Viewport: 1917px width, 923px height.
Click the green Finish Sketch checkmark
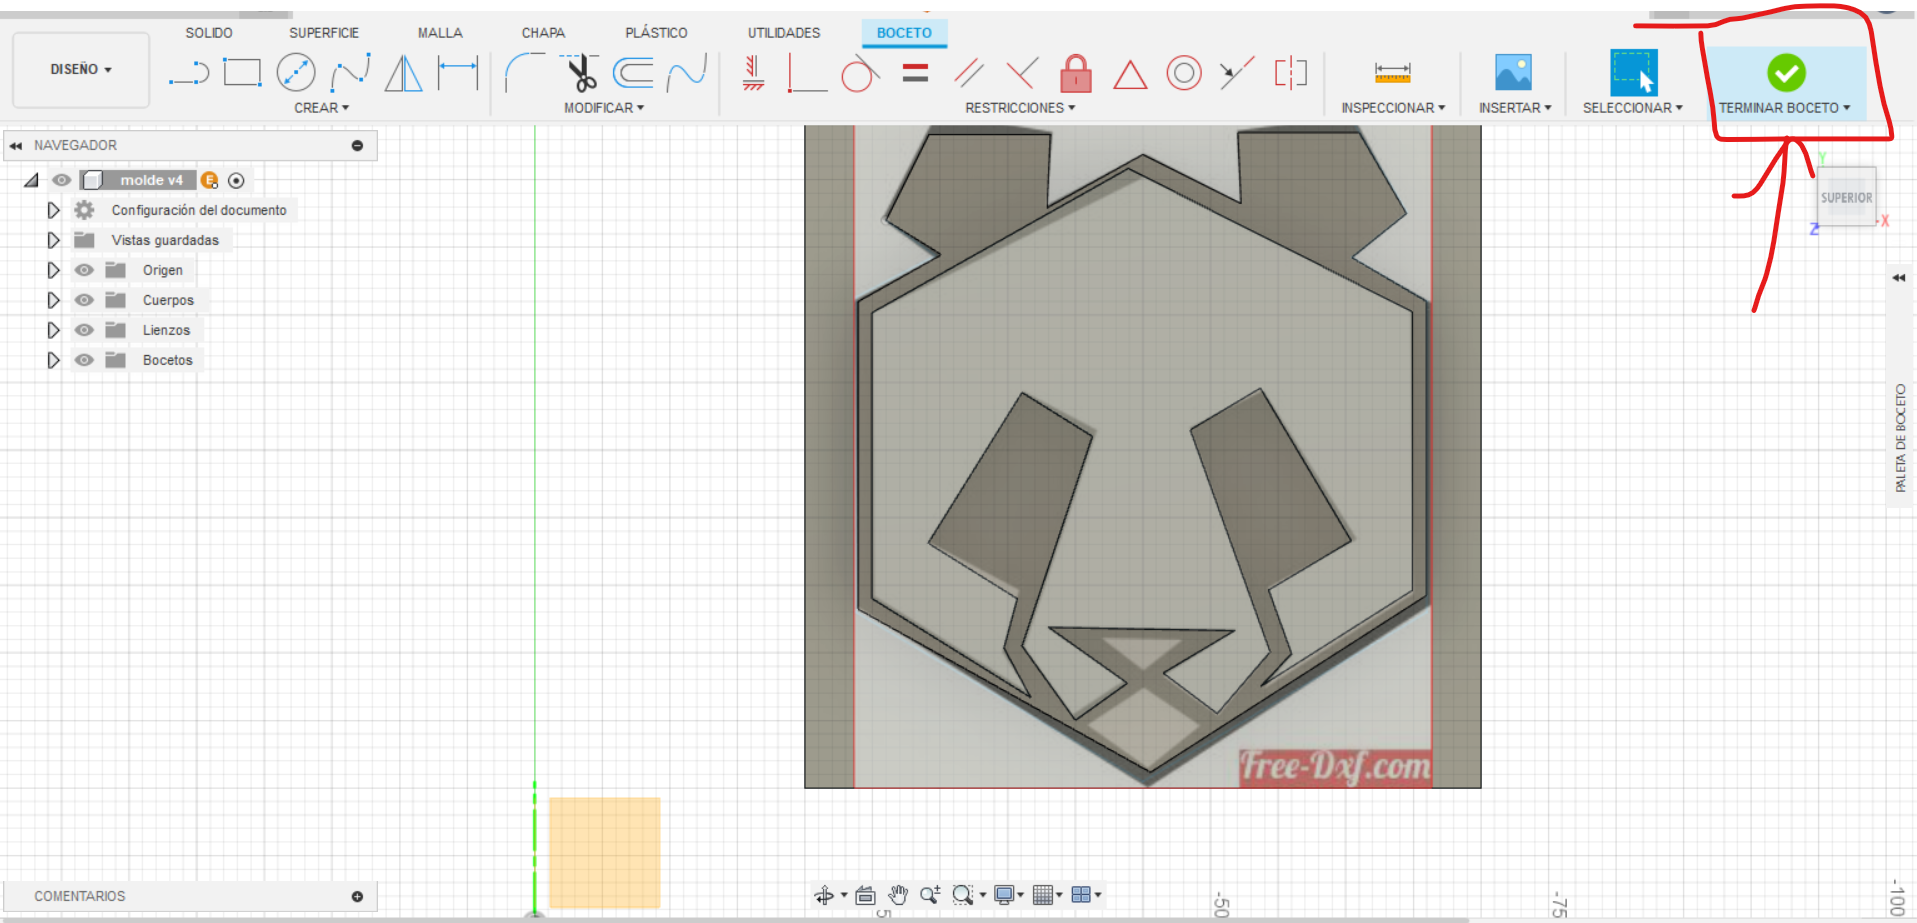point(1786,73)
